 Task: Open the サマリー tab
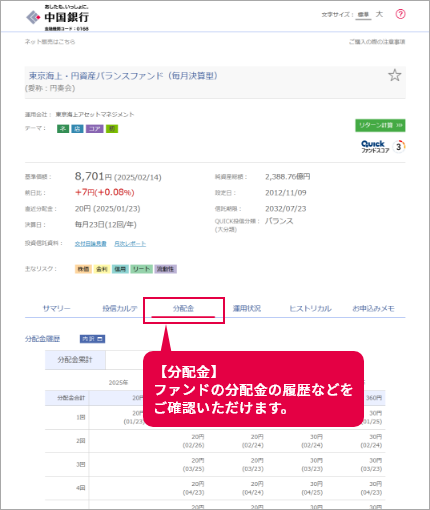57,309
